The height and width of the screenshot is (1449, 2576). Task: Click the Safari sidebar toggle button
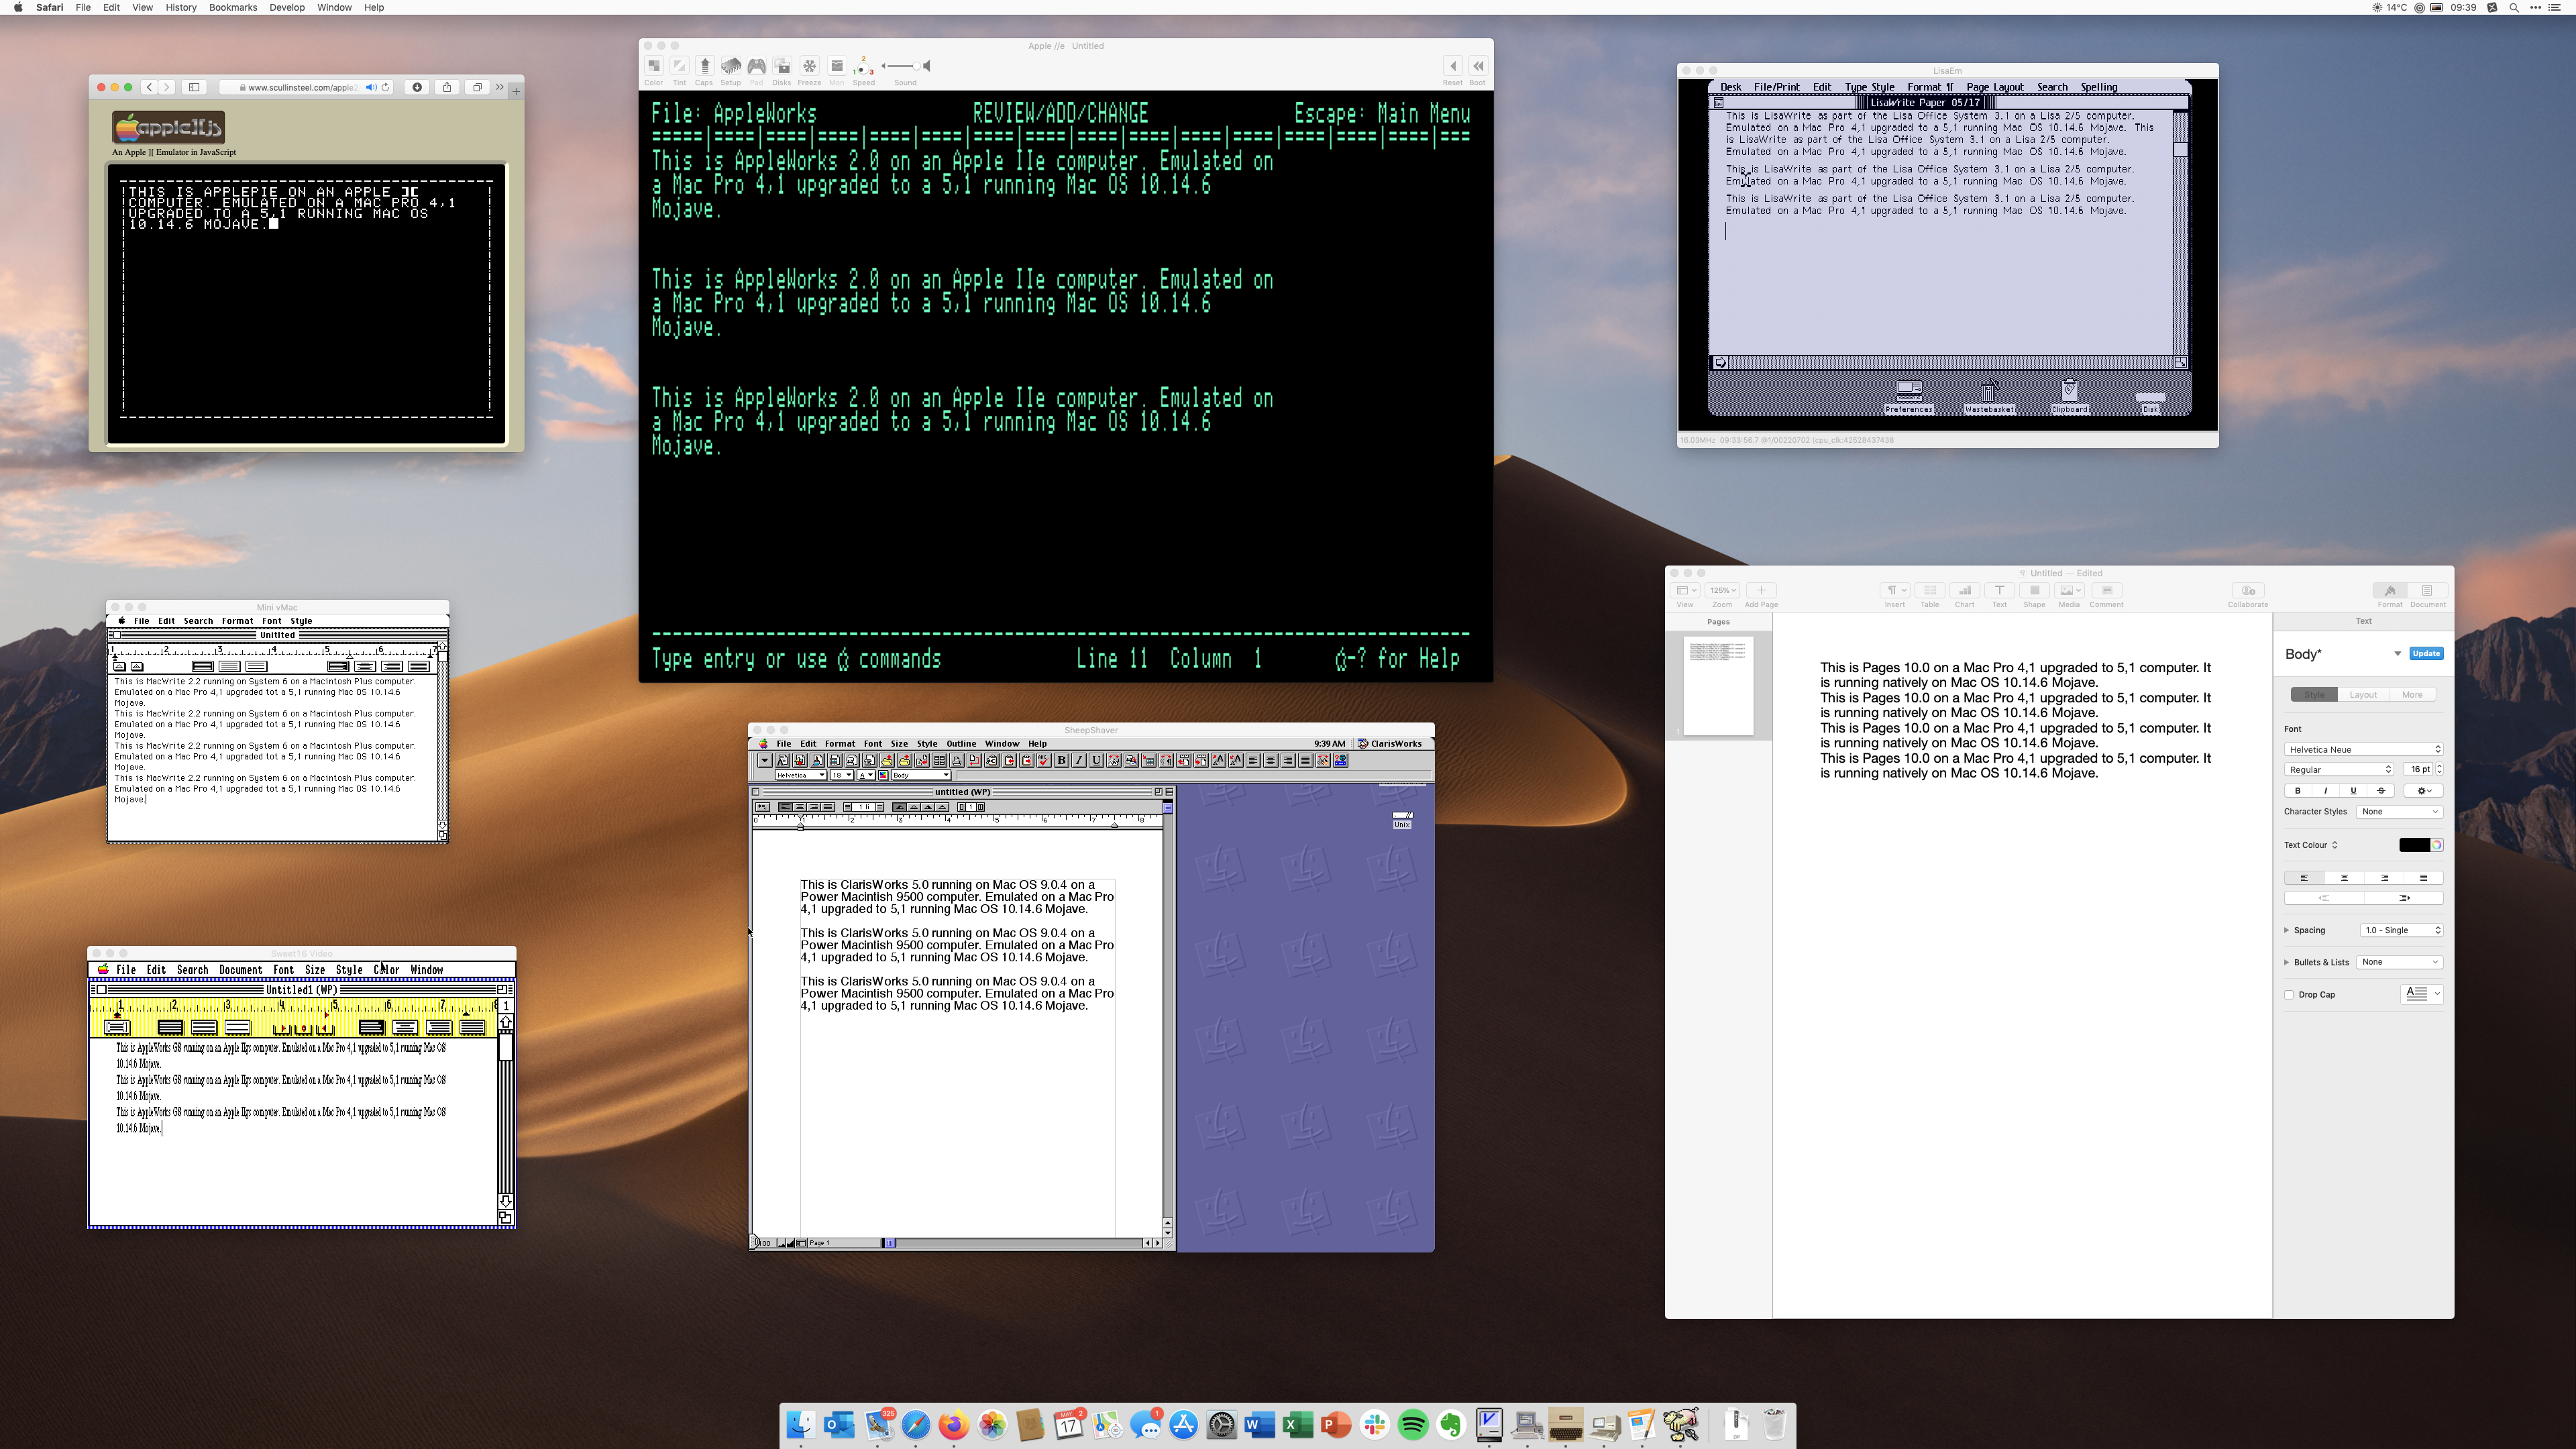pyautogui.click(x=194, y=87)
